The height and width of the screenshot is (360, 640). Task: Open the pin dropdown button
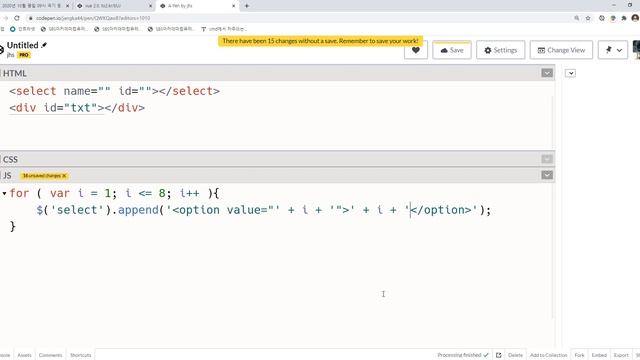point(613,50)
